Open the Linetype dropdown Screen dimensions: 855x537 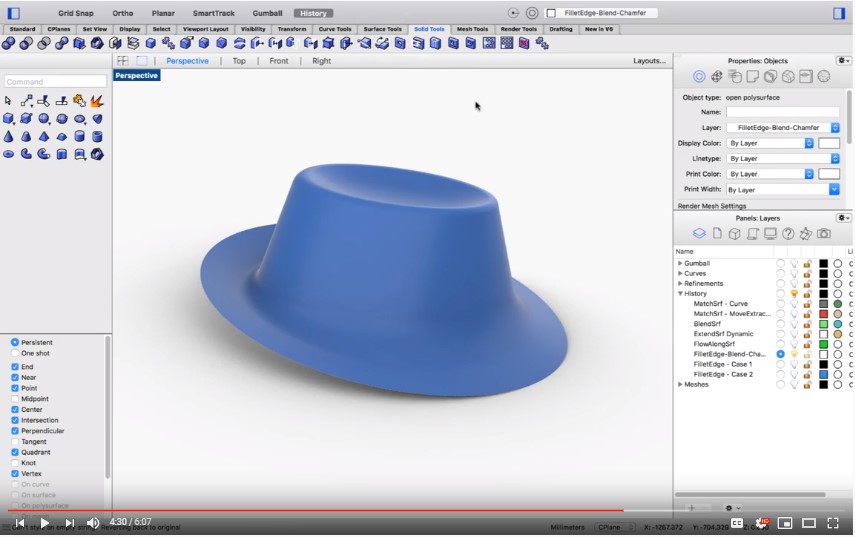click(x=783, y=158)
